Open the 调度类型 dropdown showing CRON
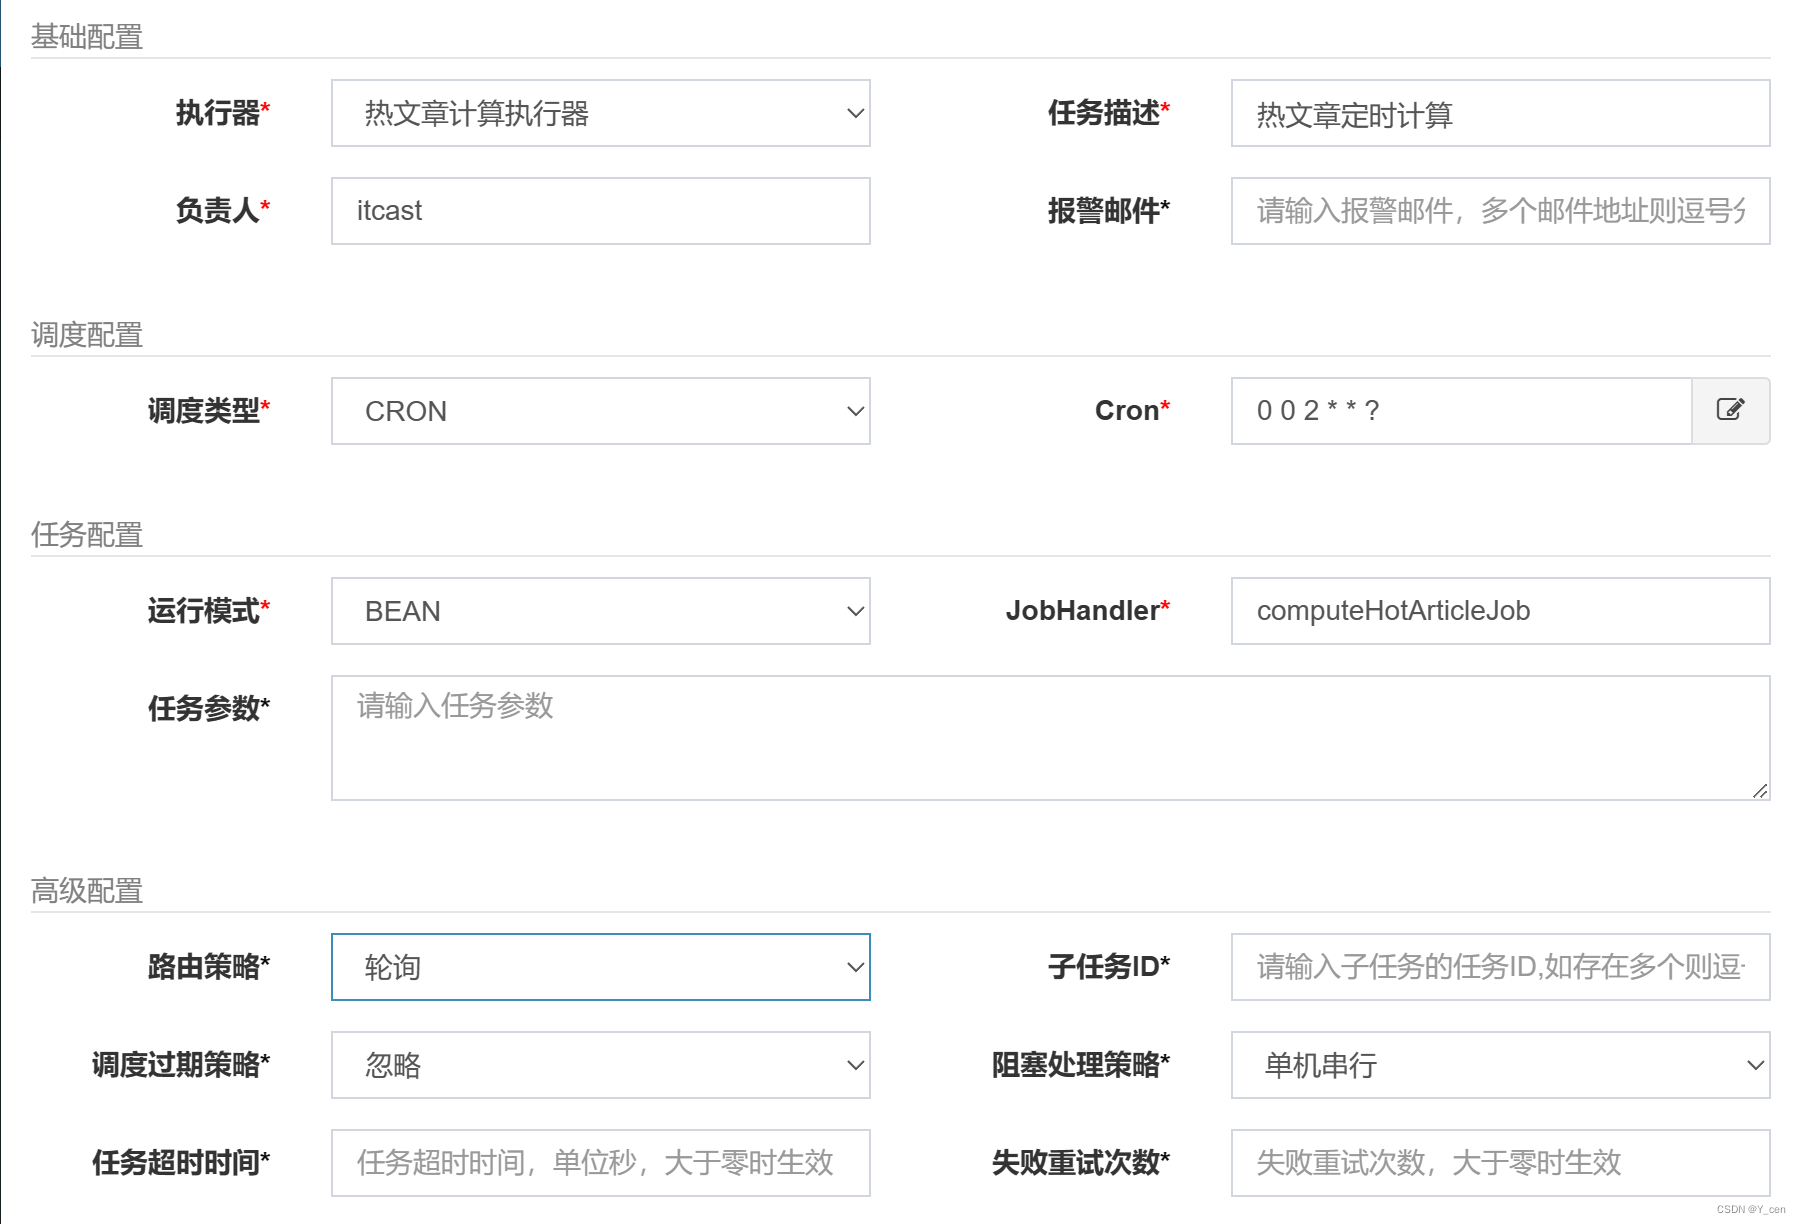Image resolution: width=1801 pixels, height=1224 pixels. tap(601, 411)
